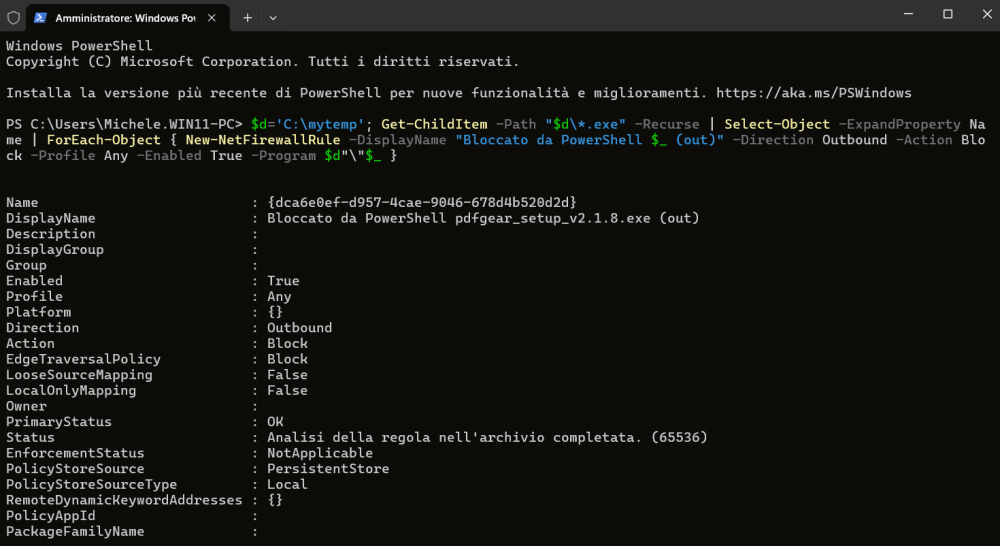
Task: Click the prompt PS C:\Users\Michele.WIN11-PC>
Action: tap(124, 124)
